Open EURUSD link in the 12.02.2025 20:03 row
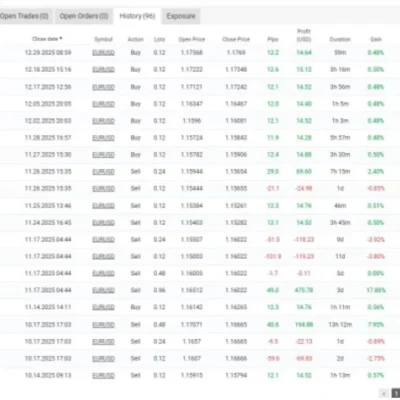 [x=103, y=121]
